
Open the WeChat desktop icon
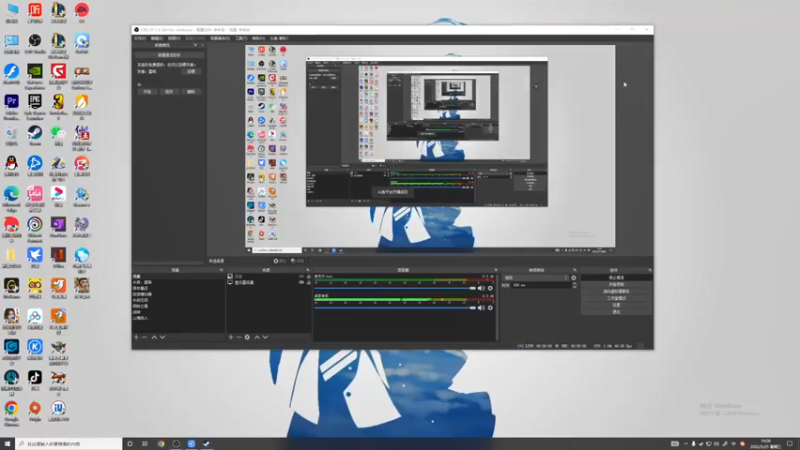pos(58,136)
